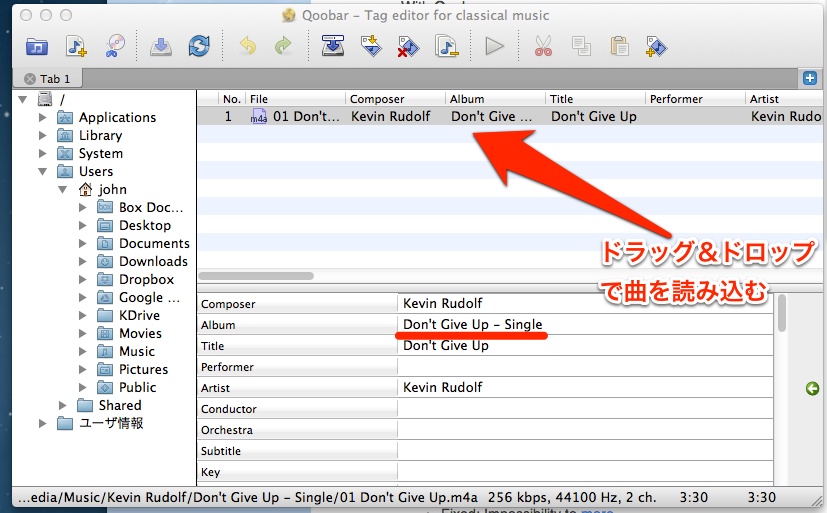Image resolution: width=827 pixels, height=513 pixels.
Task: Click the fill tags tray icon
Action: click(x=333, y=46)
